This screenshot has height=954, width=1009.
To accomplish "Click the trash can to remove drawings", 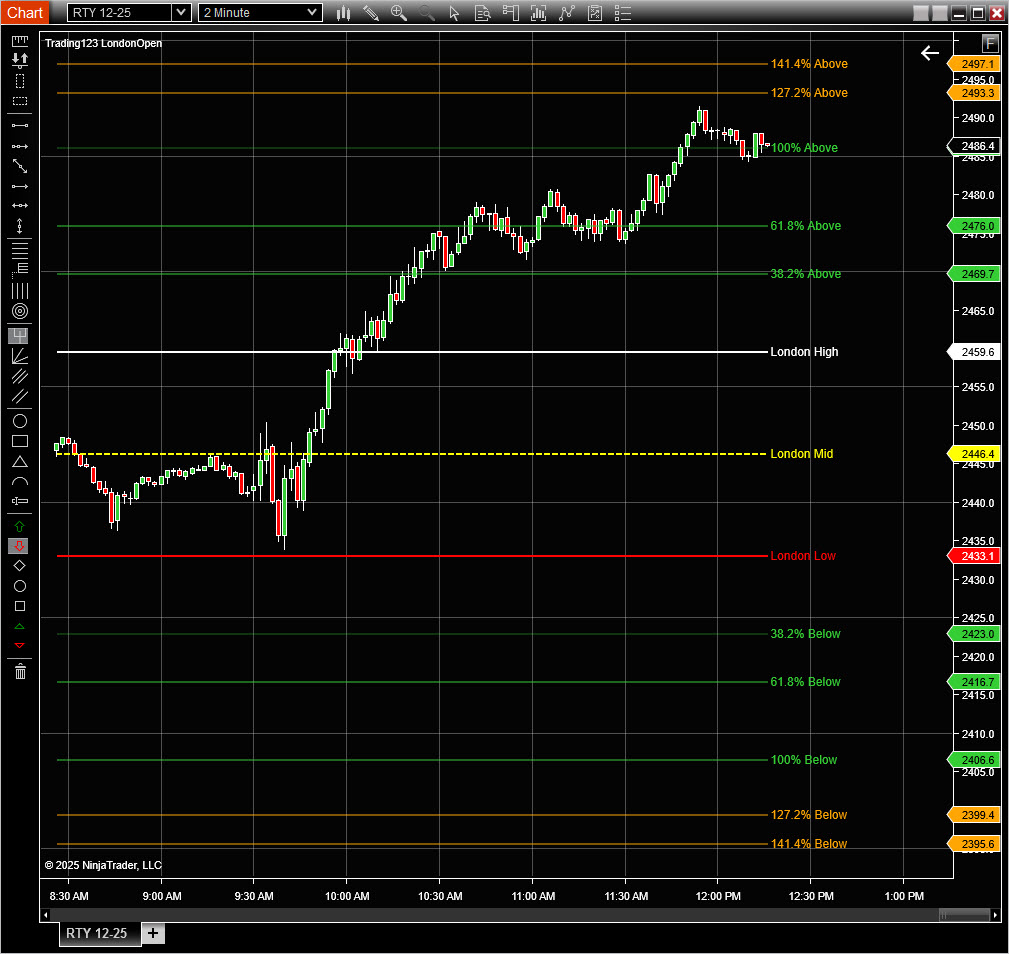I will click(19, 671).
